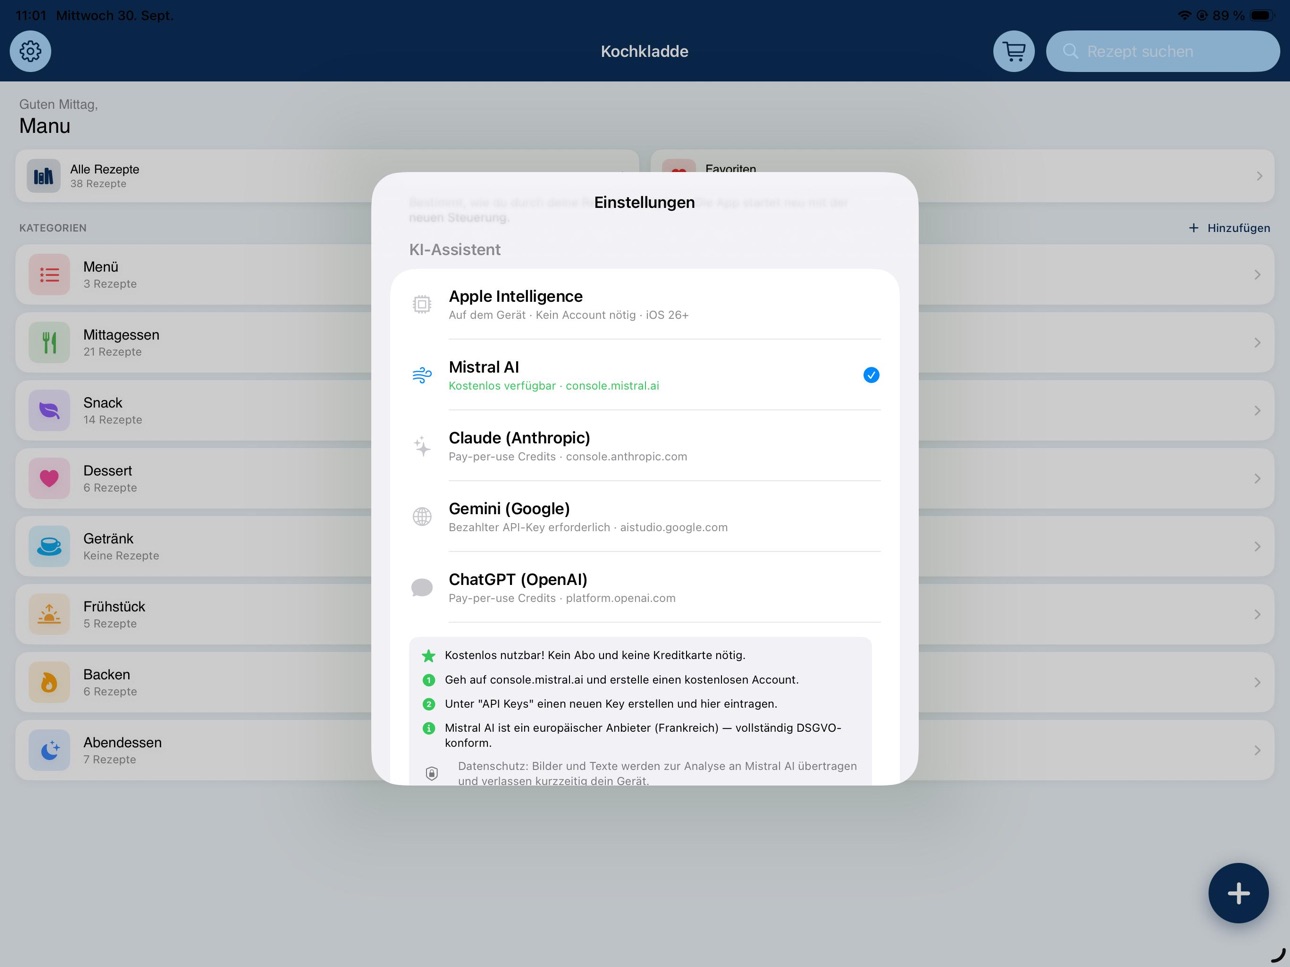Image resolution: width=1290 pixels, height=967 pixels.
Task: Click the Mistral AI wind icon
Action: click(422, 375)
